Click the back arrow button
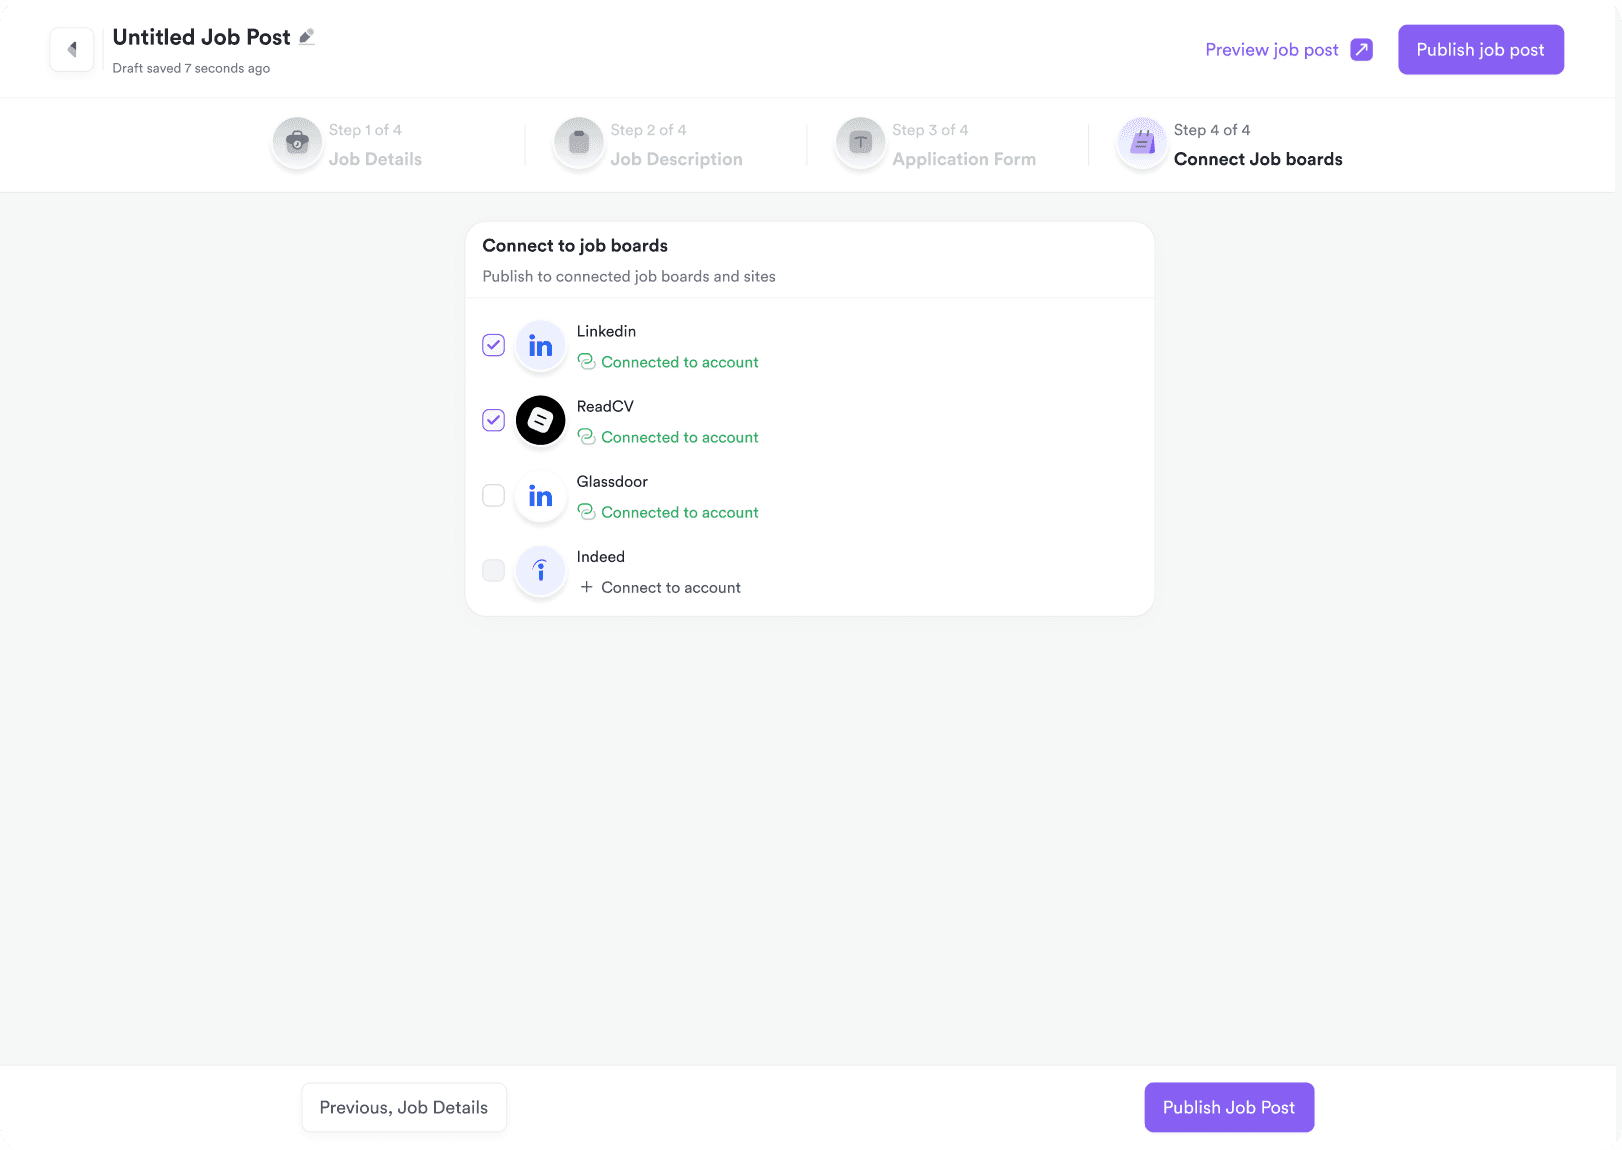1622x1150 pixels. click(x=72, y=50)
